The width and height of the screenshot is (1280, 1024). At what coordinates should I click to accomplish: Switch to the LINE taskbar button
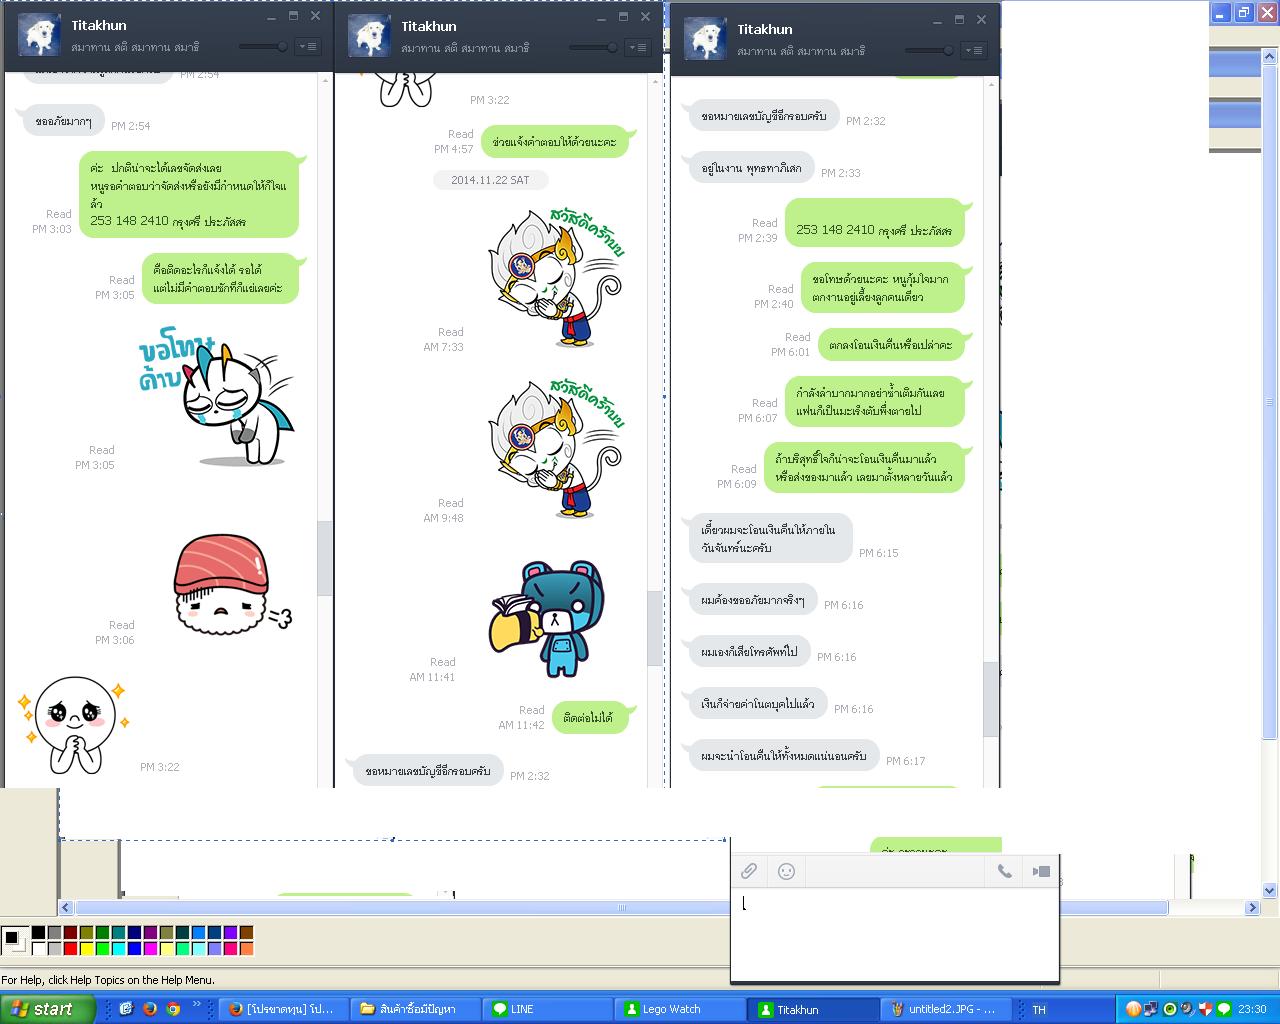click(x=545, y=1009)
